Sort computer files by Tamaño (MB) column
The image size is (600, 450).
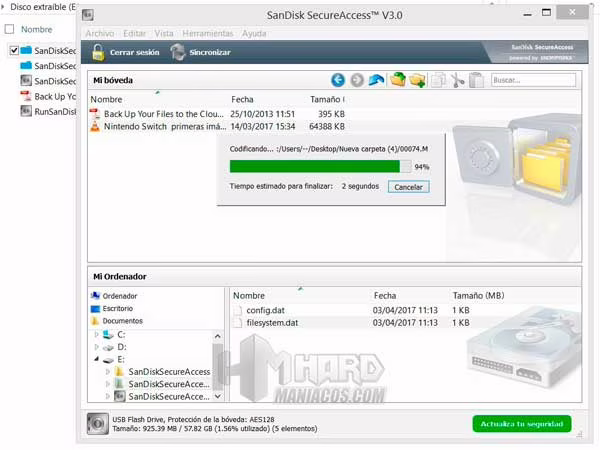(x=478, y=296)
